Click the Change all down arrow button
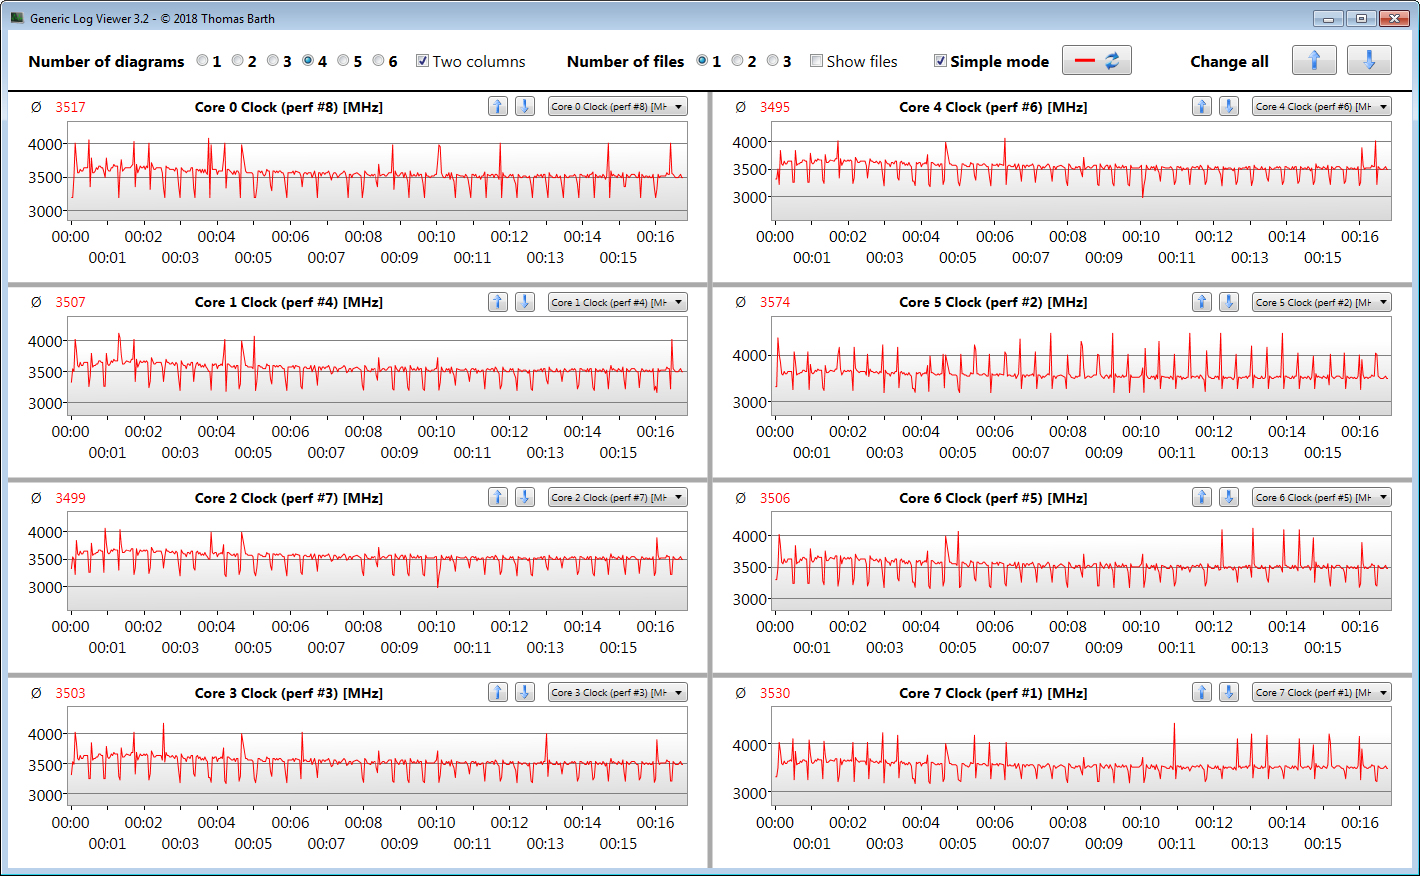Screen dimensions: 1420x876 [1369, 60]
